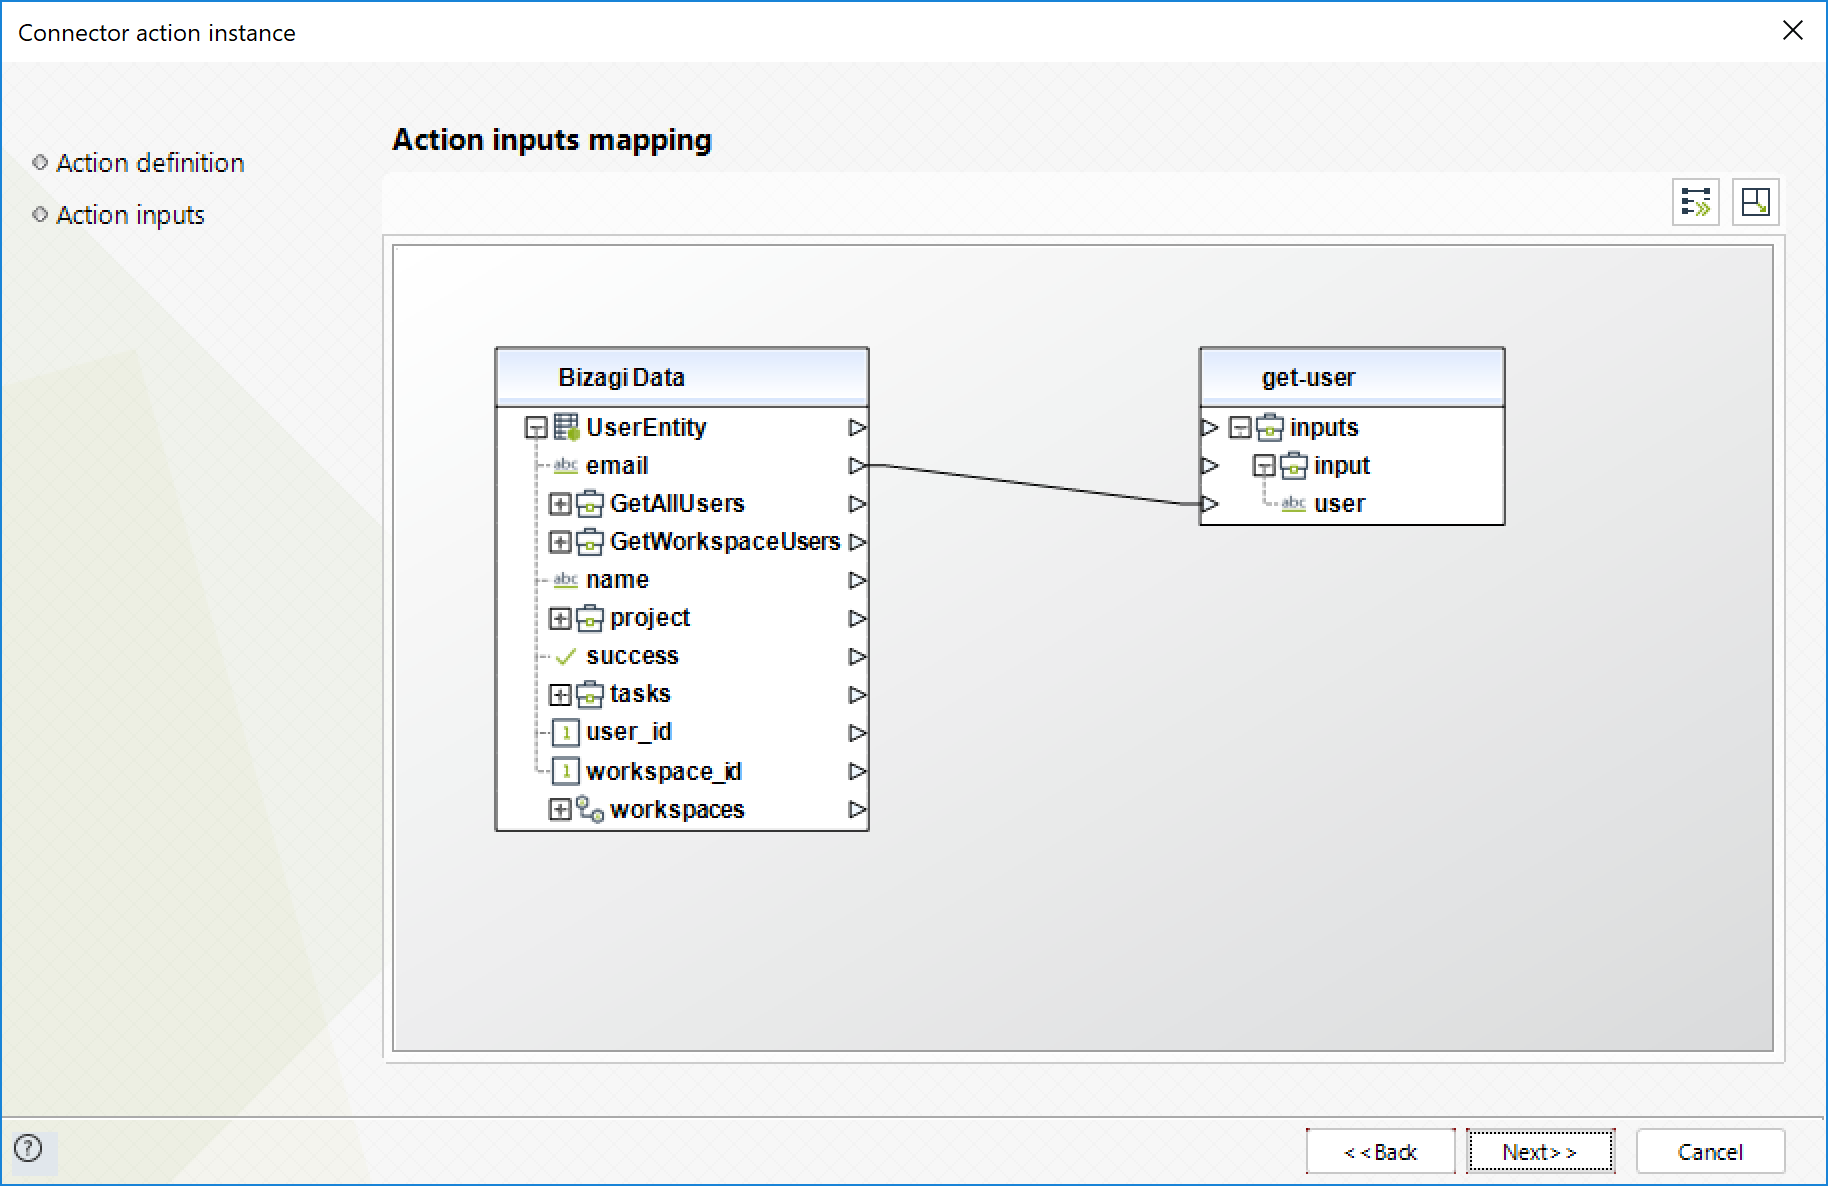Select the mapping line from email to user
1828x1186 pixels.
[1035, 484]
